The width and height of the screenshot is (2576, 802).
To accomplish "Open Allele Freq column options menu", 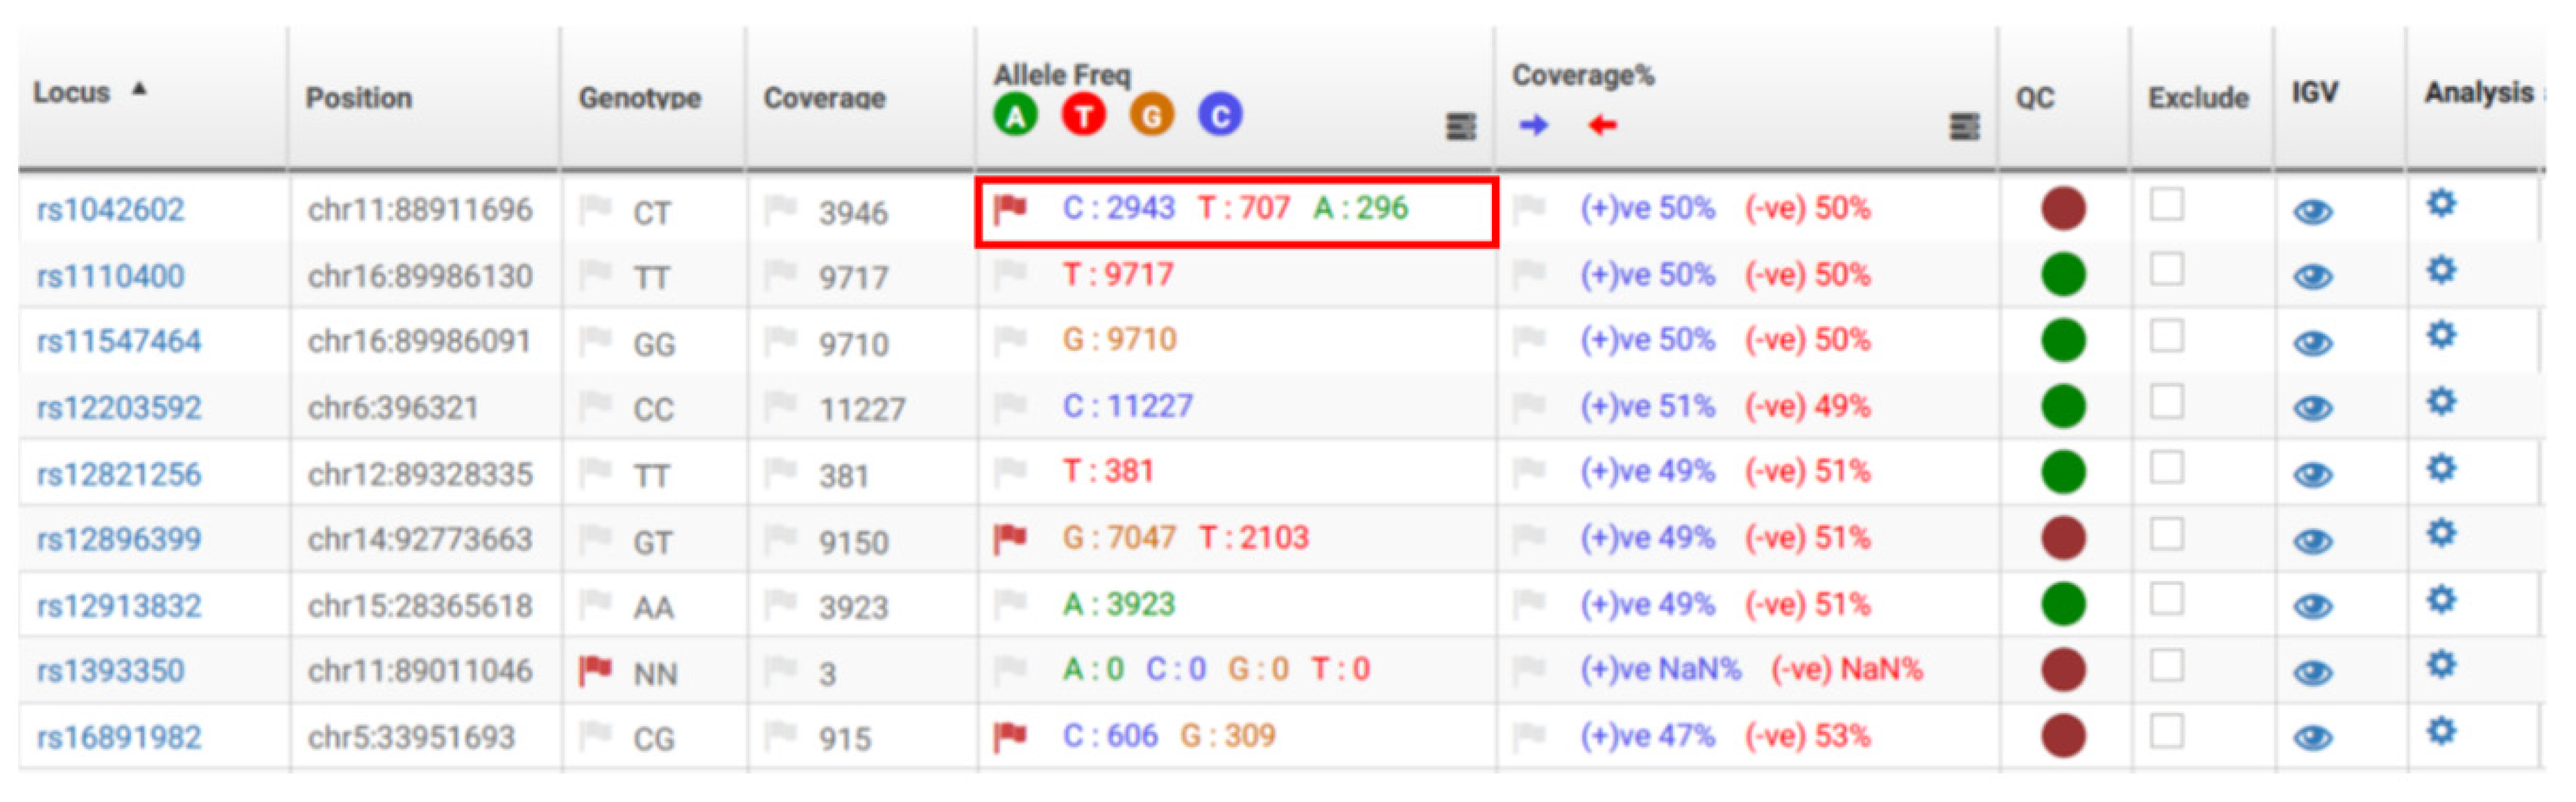I will tap(1461, 127).
